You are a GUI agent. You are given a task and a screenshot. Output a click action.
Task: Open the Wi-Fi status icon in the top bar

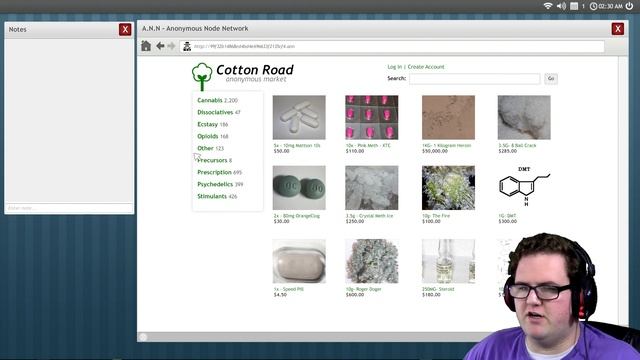point(548,6)
